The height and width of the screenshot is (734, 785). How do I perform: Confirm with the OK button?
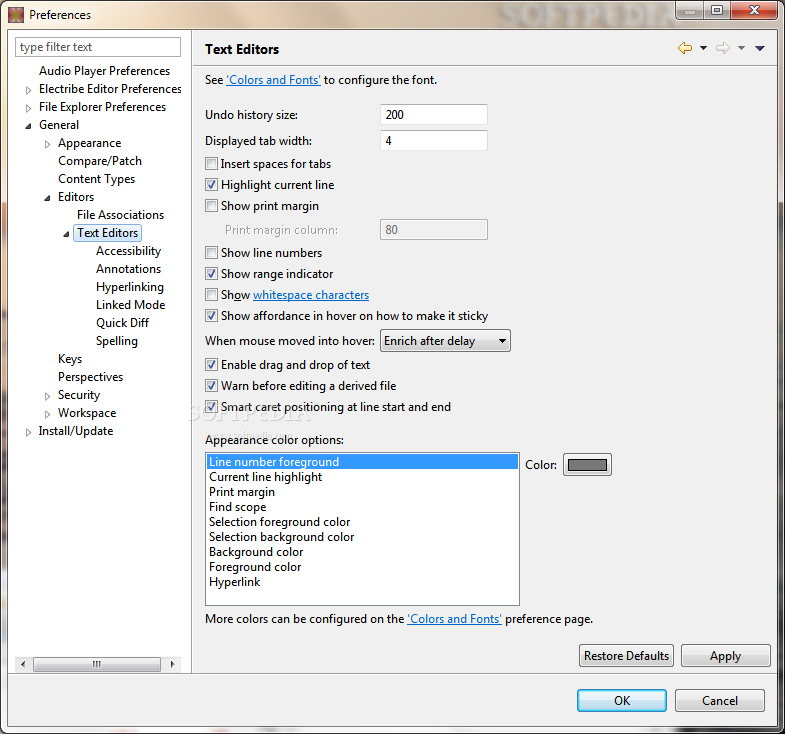tap(622, 700)
